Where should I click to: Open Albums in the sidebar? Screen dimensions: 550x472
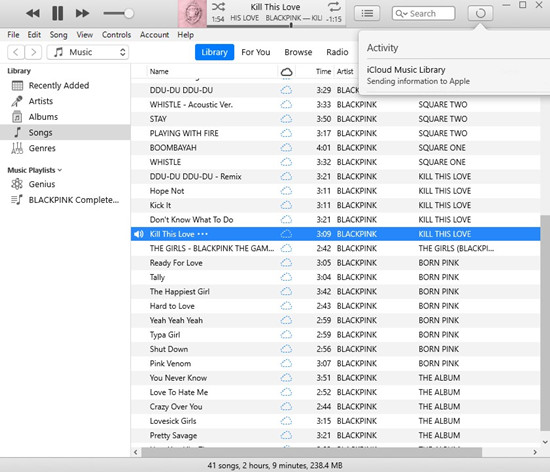(x=43, y=117)
